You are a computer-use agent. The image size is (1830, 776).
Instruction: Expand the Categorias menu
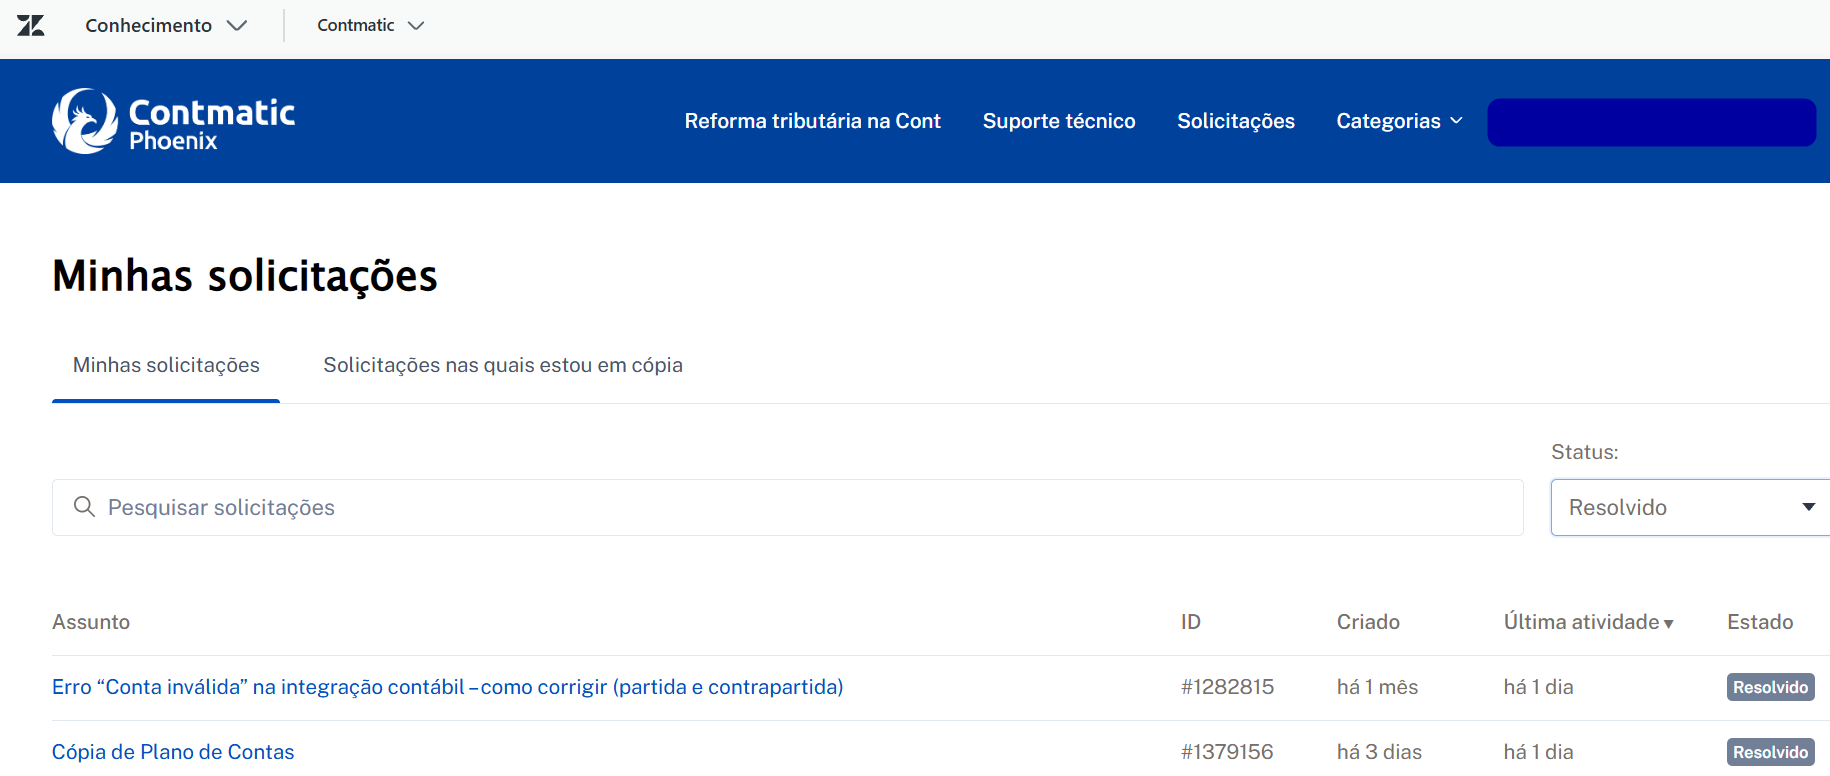1399,121
